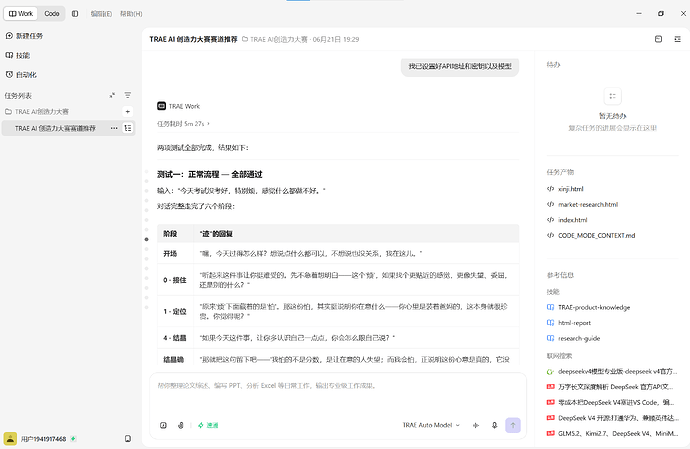
Task: Click the code icon beside xinji.html
Action: pyautogui.click(x=550, y=189)
